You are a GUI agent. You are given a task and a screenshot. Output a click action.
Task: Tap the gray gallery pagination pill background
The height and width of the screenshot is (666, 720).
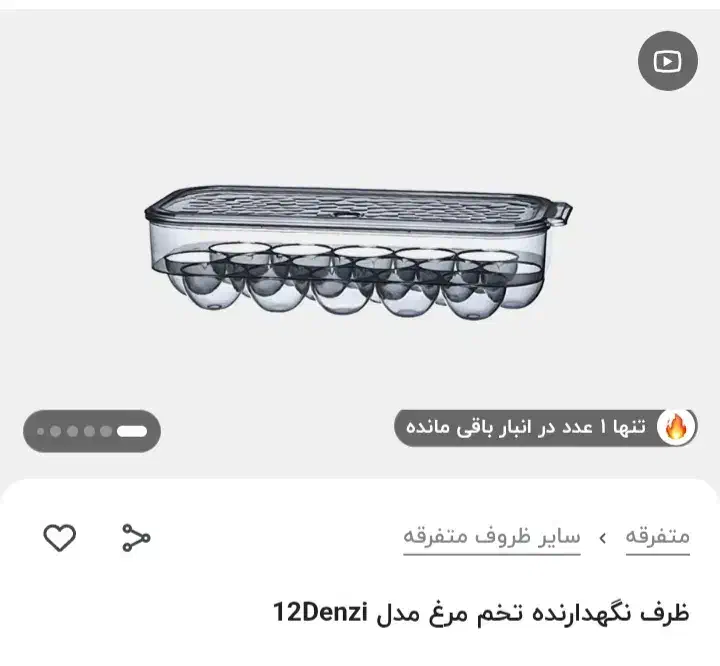(92, 431)
